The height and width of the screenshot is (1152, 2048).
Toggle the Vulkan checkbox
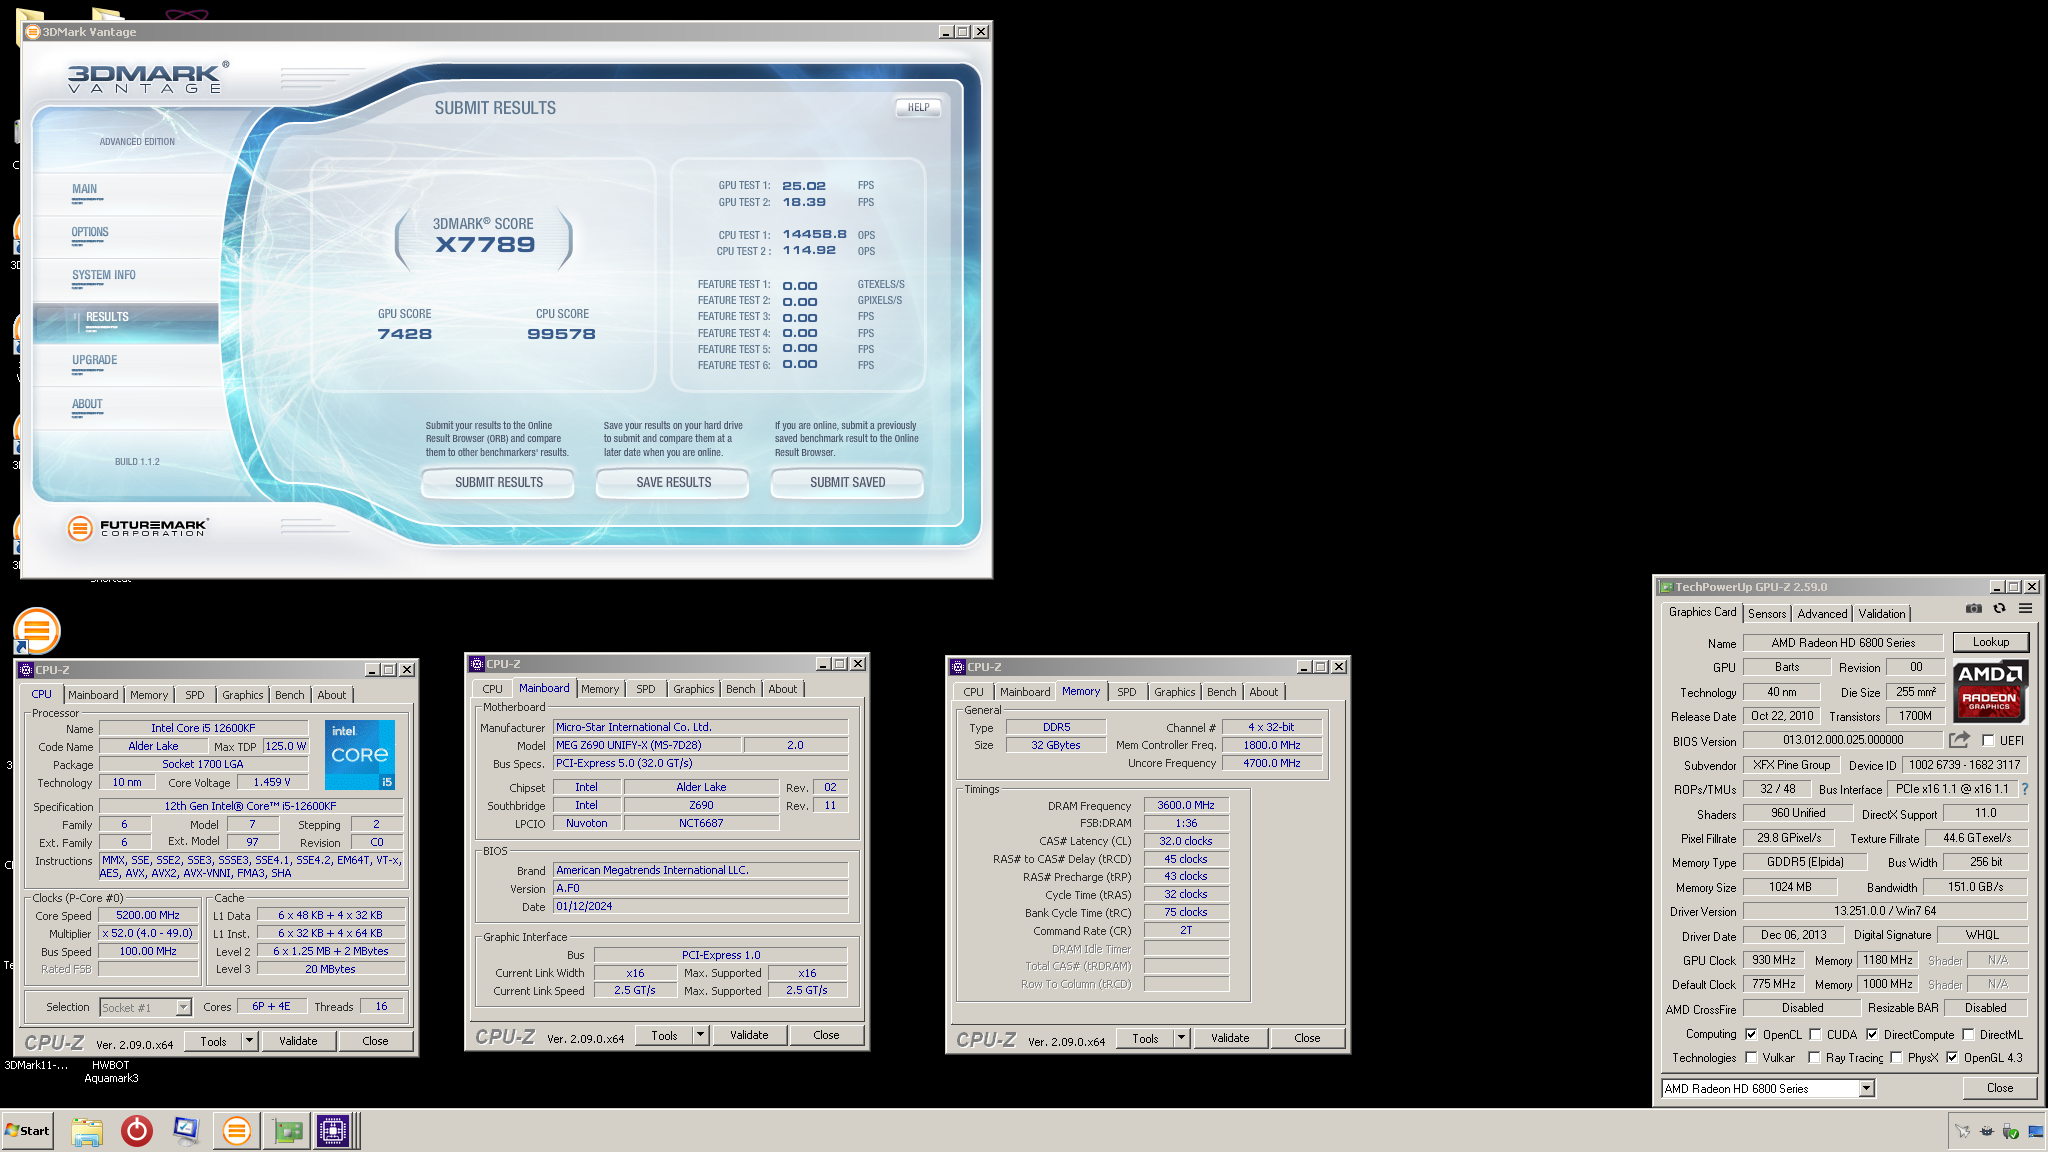coord(1751,1058)
